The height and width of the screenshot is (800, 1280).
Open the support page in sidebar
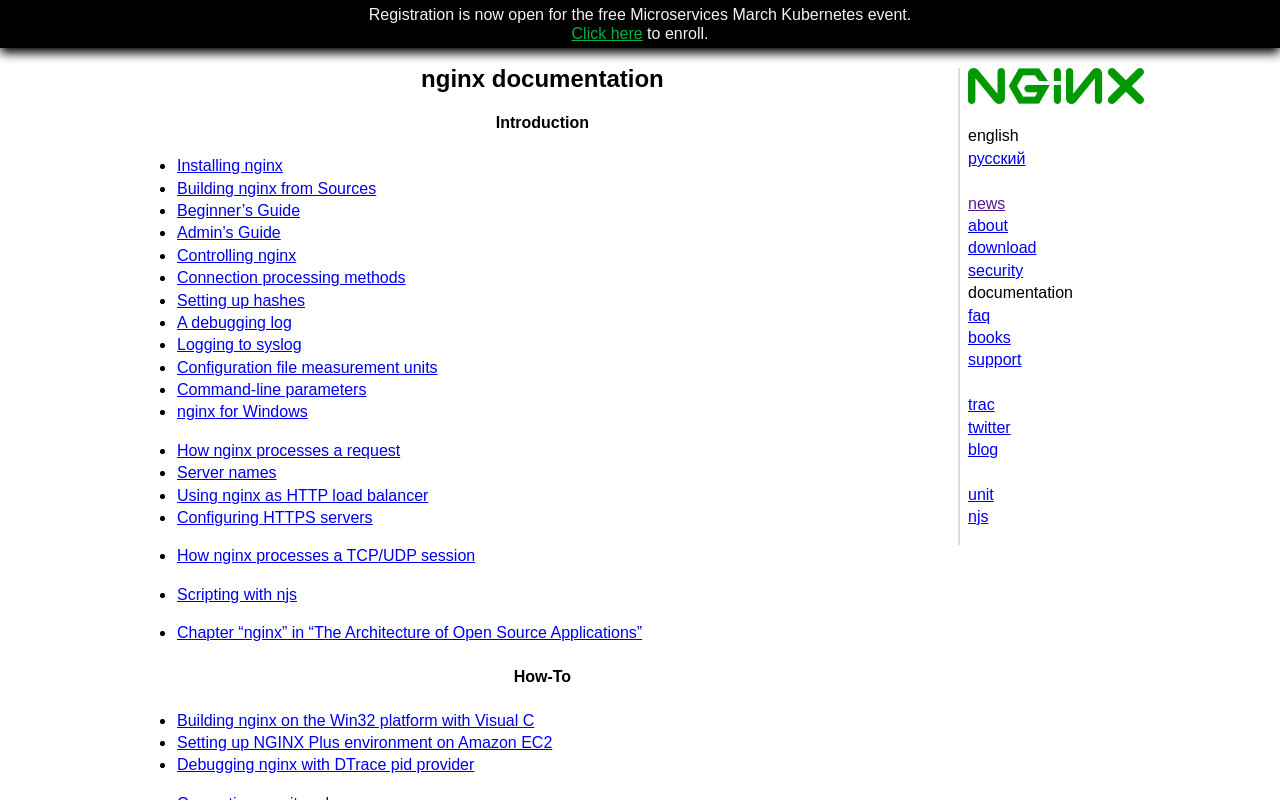pyautogui.click(x=994, y=360)
